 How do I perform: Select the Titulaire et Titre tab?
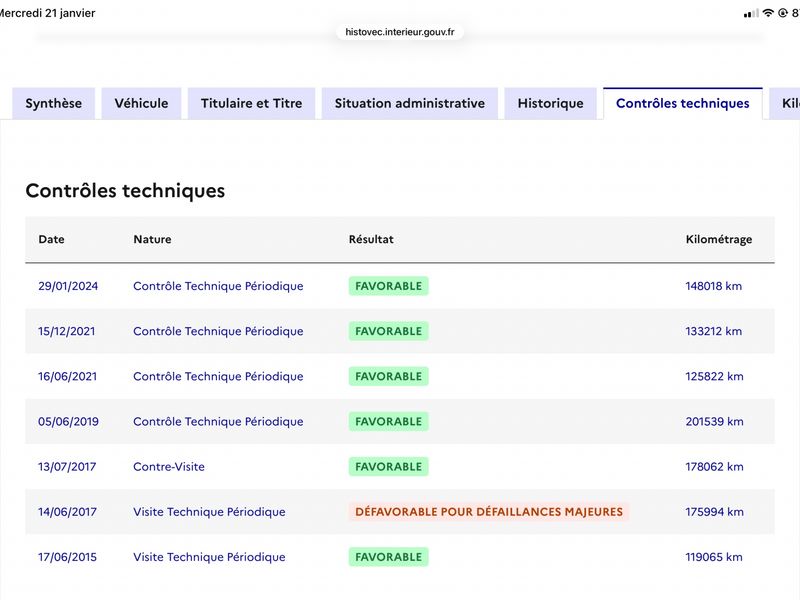coord(251,103)
